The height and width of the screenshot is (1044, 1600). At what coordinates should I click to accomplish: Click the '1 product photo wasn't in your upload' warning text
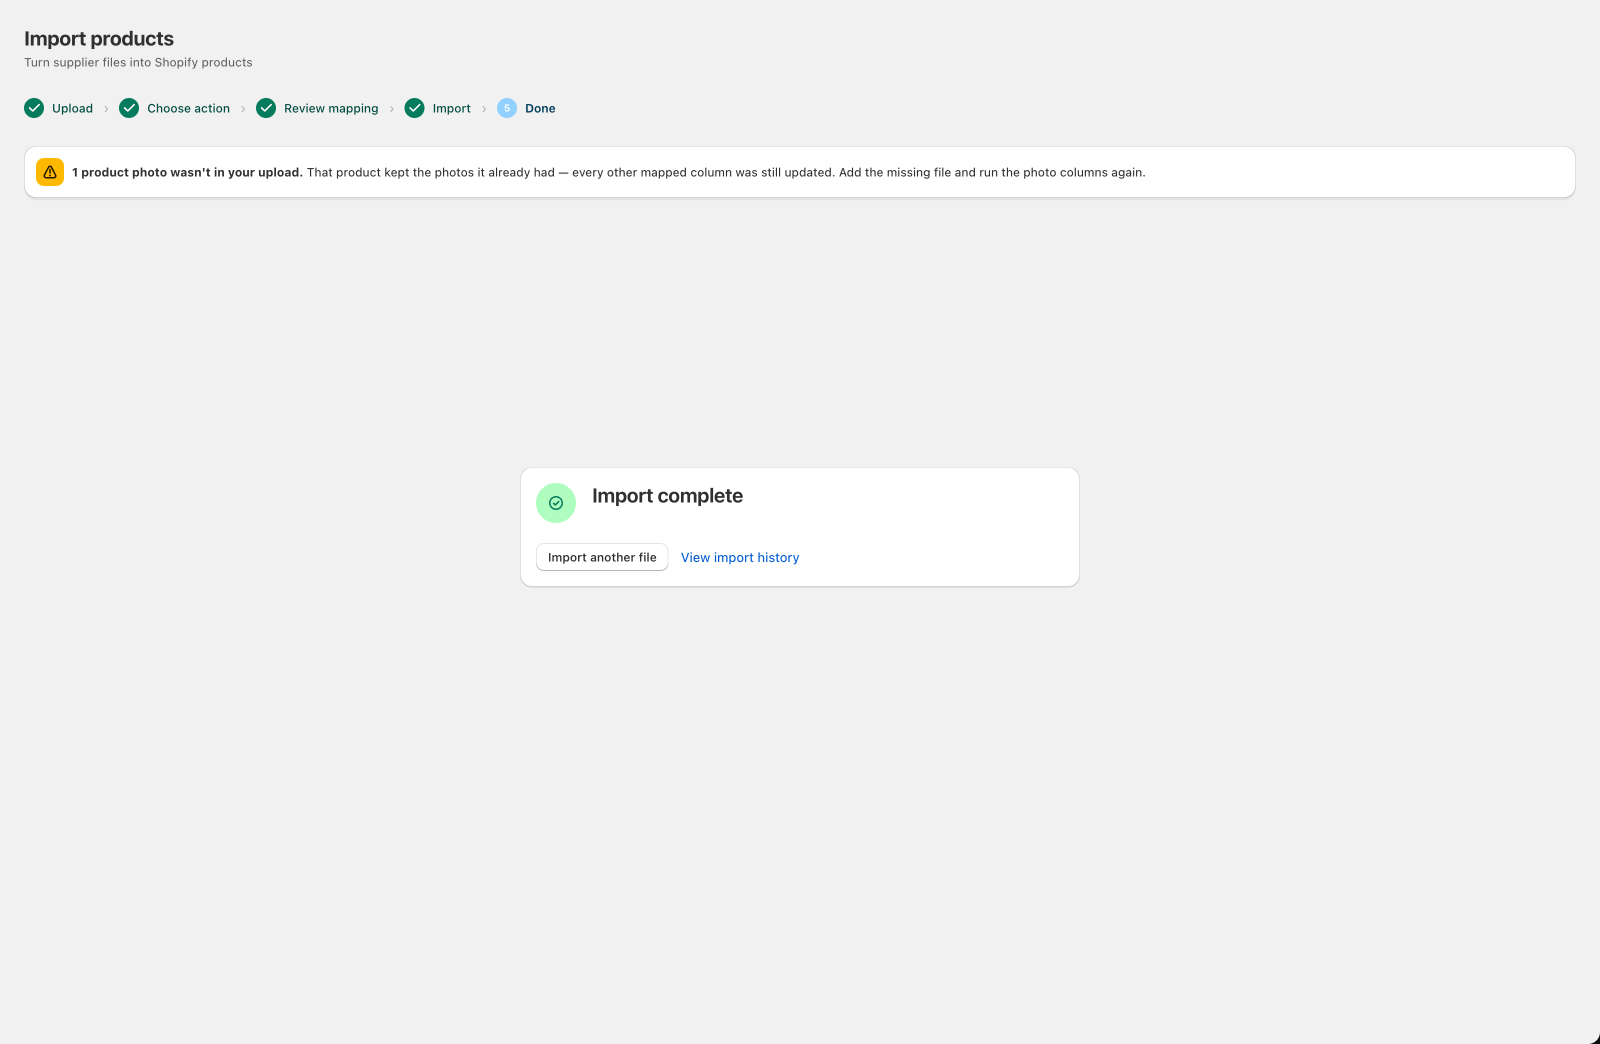coord(187,172)
